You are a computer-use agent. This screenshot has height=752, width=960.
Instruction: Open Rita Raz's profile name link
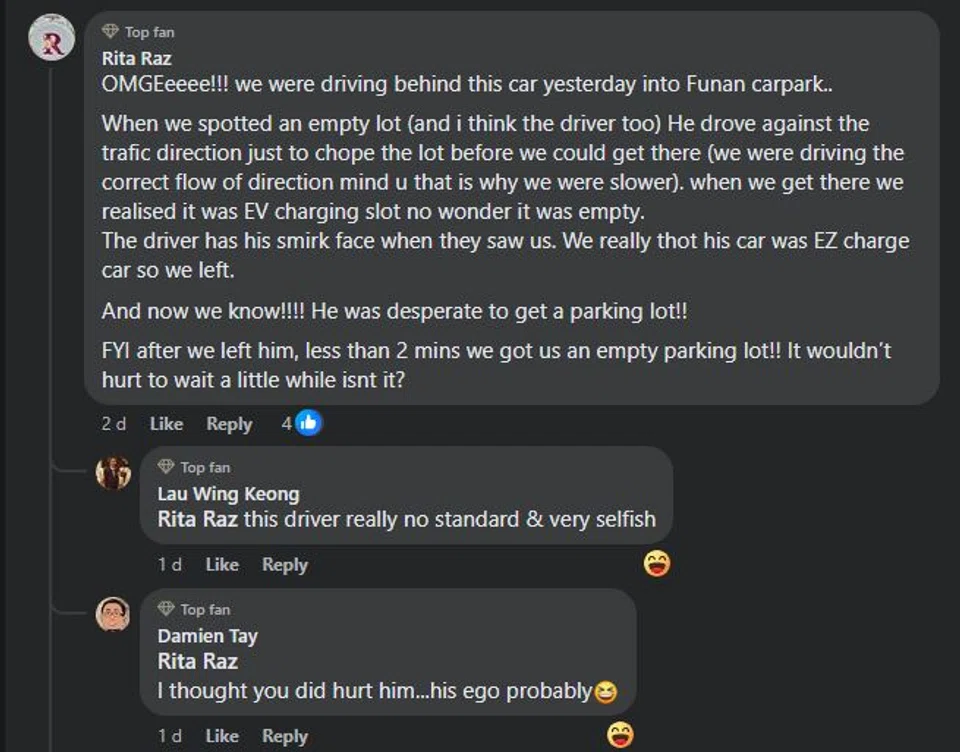(137, 59)
